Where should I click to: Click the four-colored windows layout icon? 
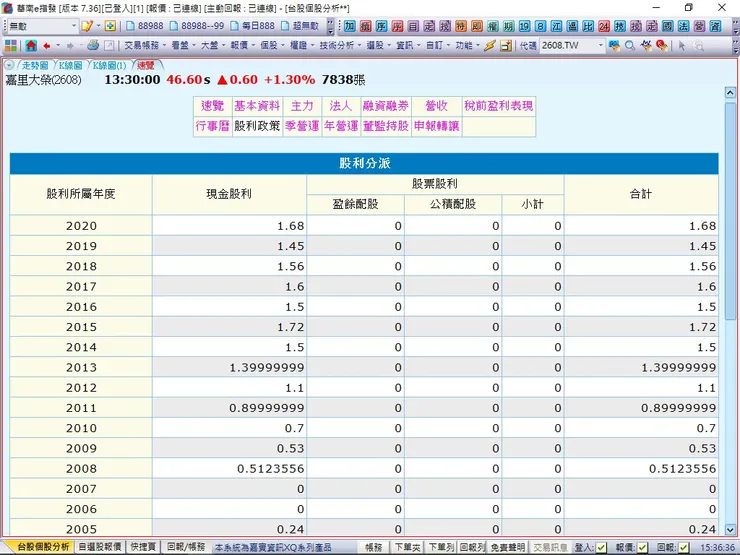coord(11,46)
